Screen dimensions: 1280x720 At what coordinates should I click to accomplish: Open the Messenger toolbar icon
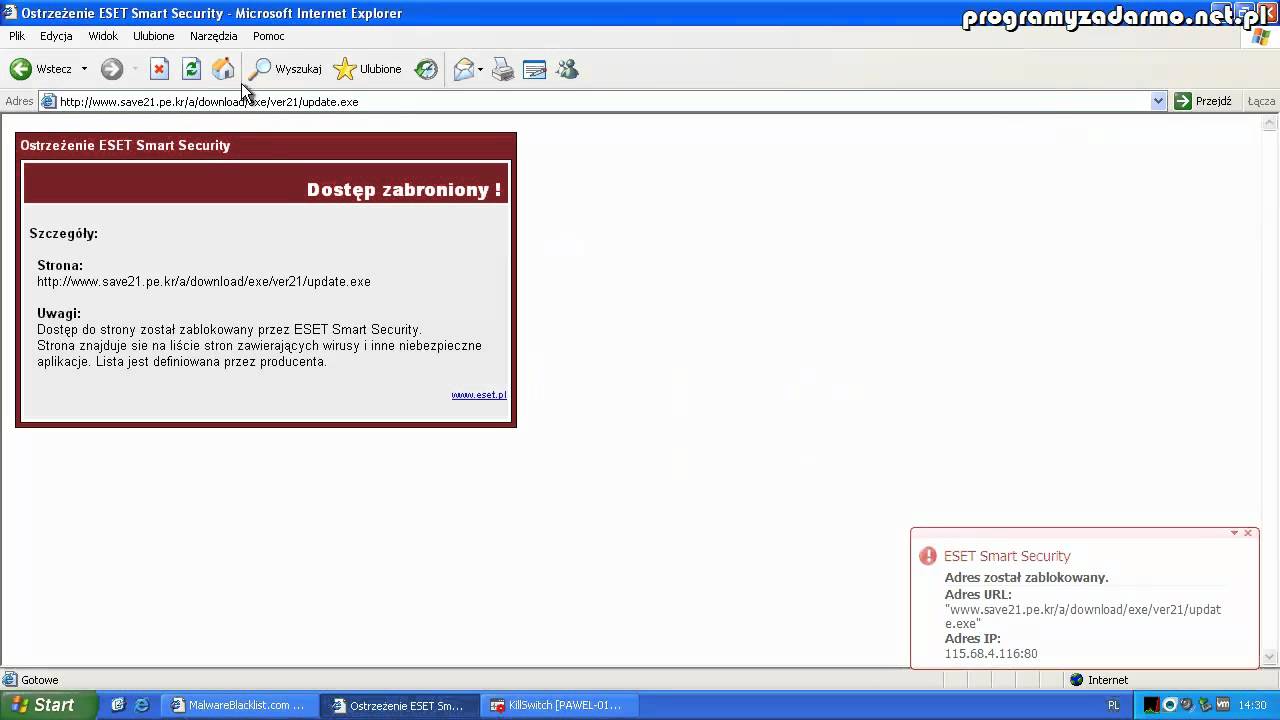[567, 69]
